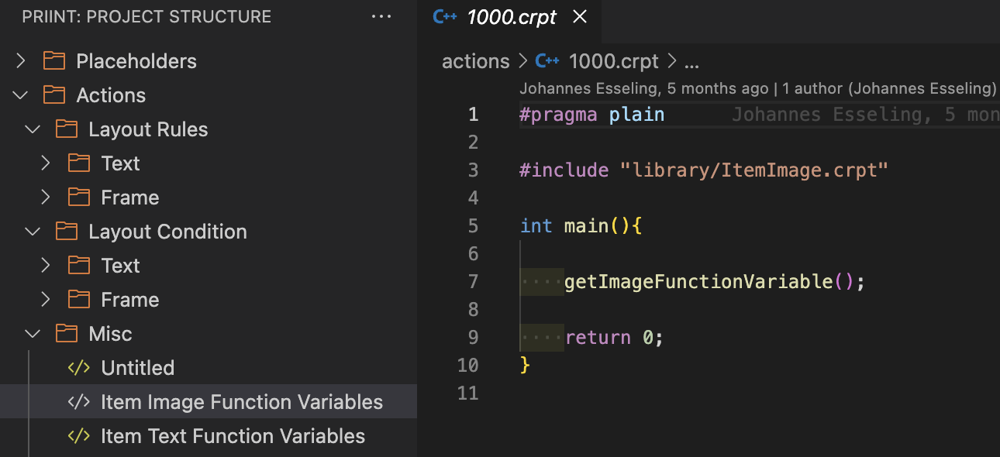Expand Frame chevron under Layout Rules
Screen dimensions: 1000x457
coord(45,198)
